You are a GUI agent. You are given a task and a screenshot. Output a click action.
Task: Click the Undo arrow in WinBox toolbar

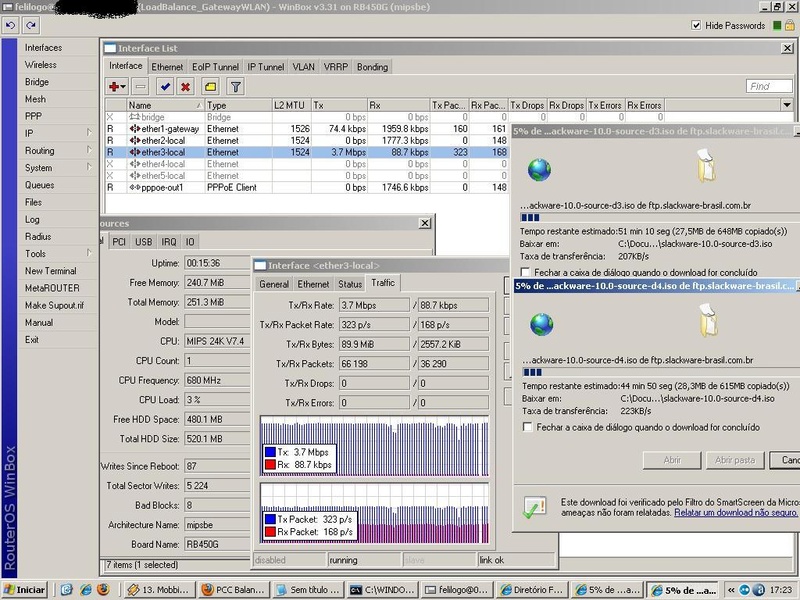(9, 25)
